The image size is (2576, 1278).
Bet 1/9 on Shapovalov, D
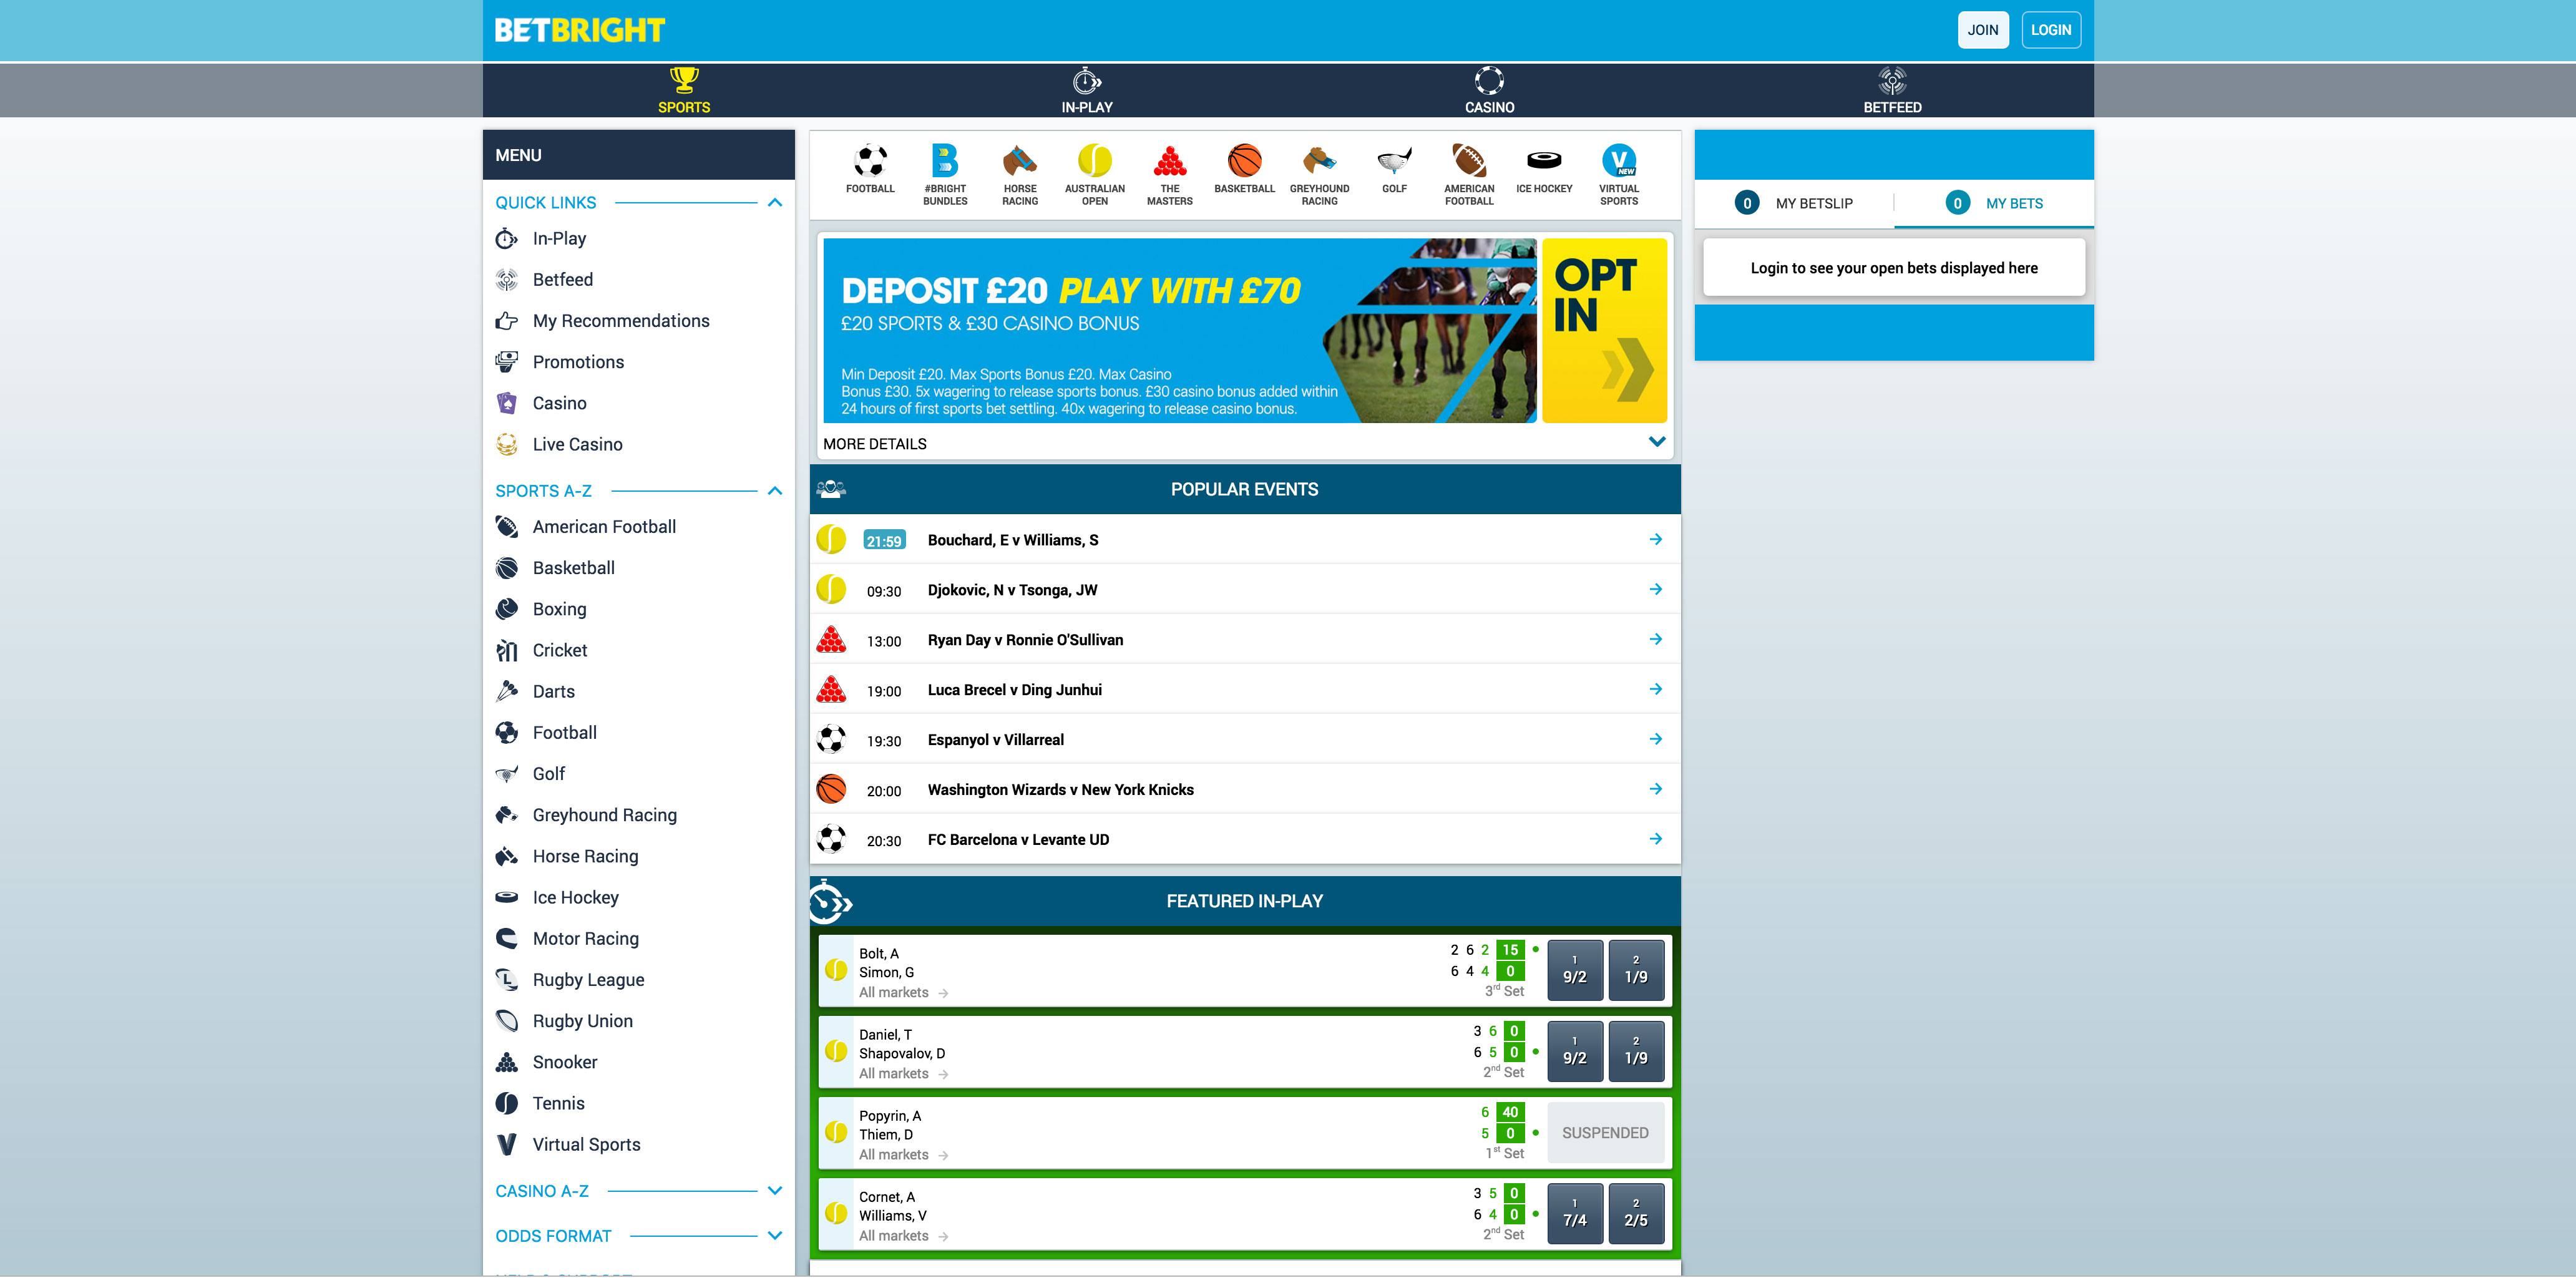[x=1636, y=1051]
